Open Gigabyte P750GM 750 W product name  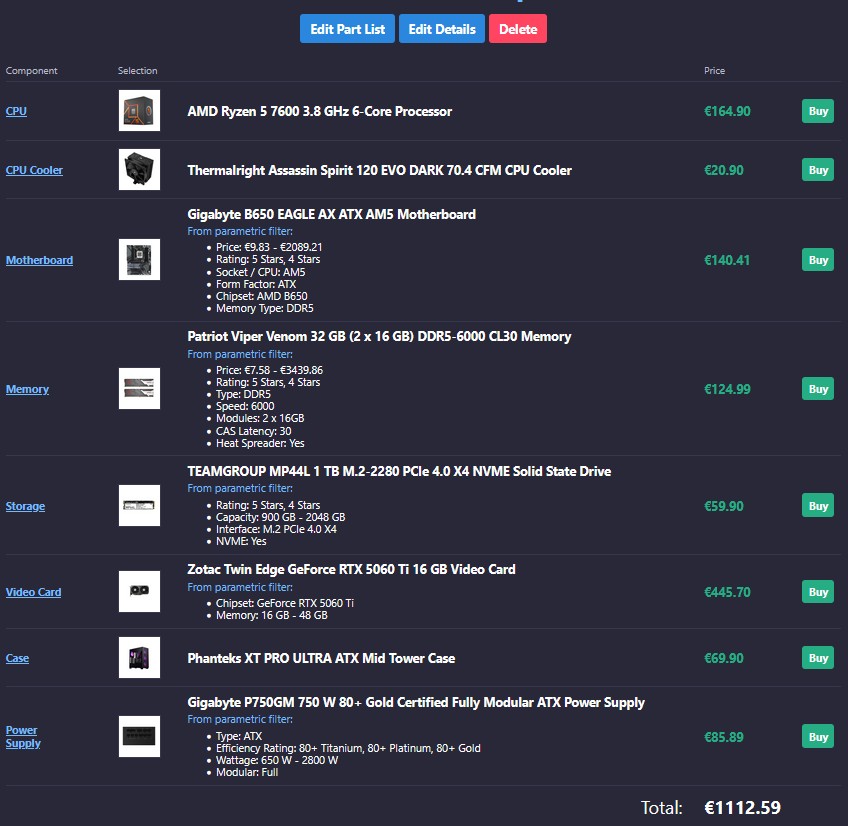click(x=416, y=702)
